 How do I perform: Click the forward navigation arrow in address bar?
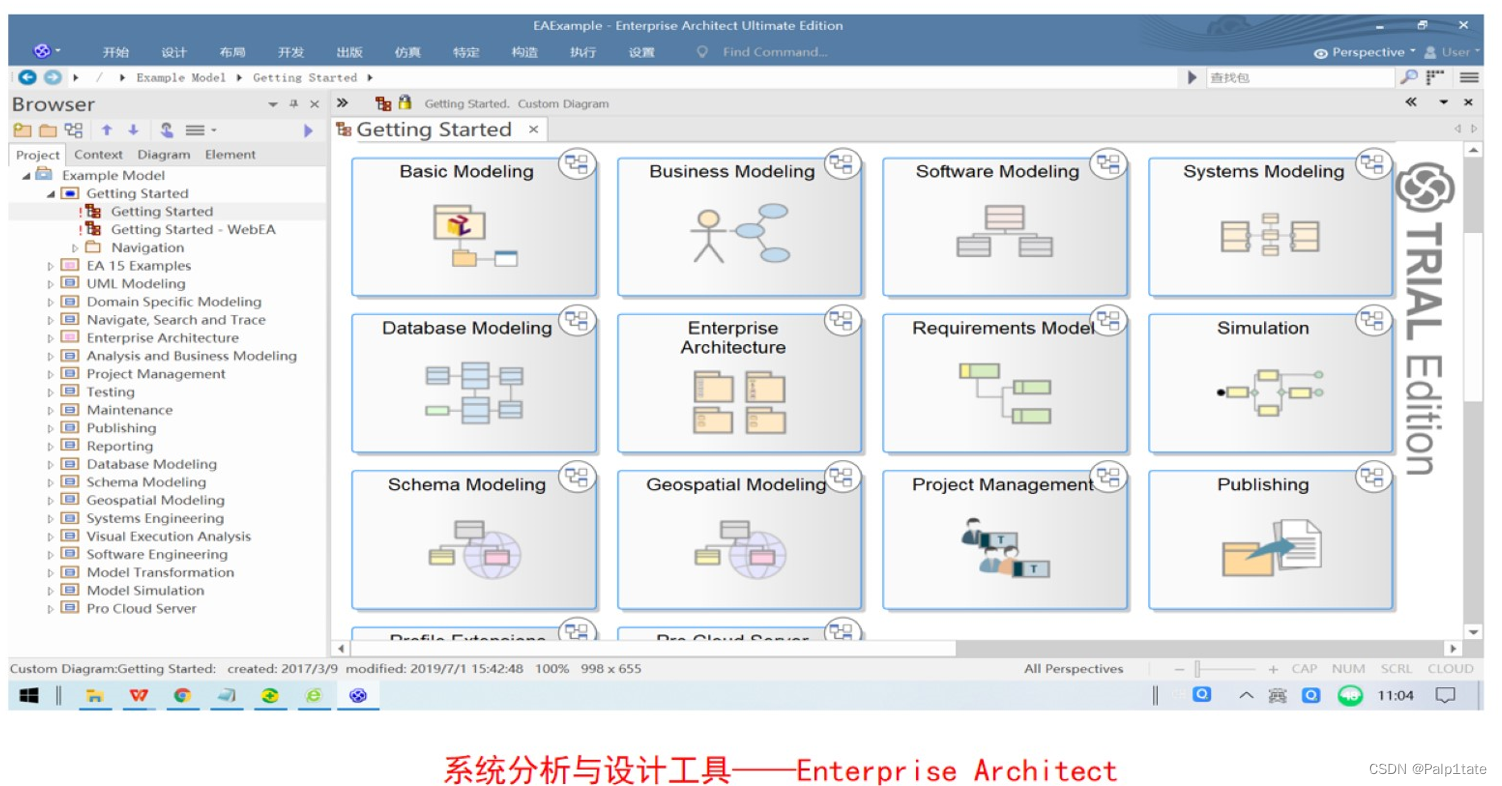tap(52, 77)
